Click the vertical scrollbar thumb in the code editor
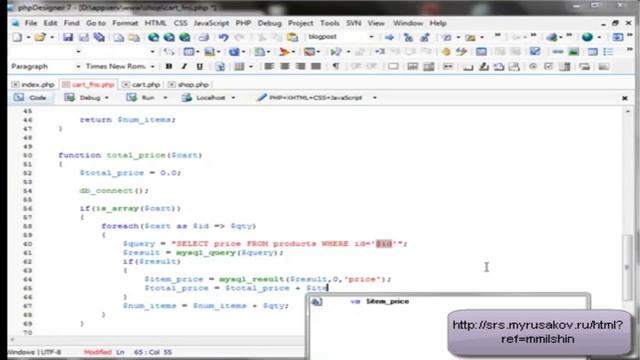Viewport: 640px width, 360px height. pyautogui.click(x=627, y=267)
